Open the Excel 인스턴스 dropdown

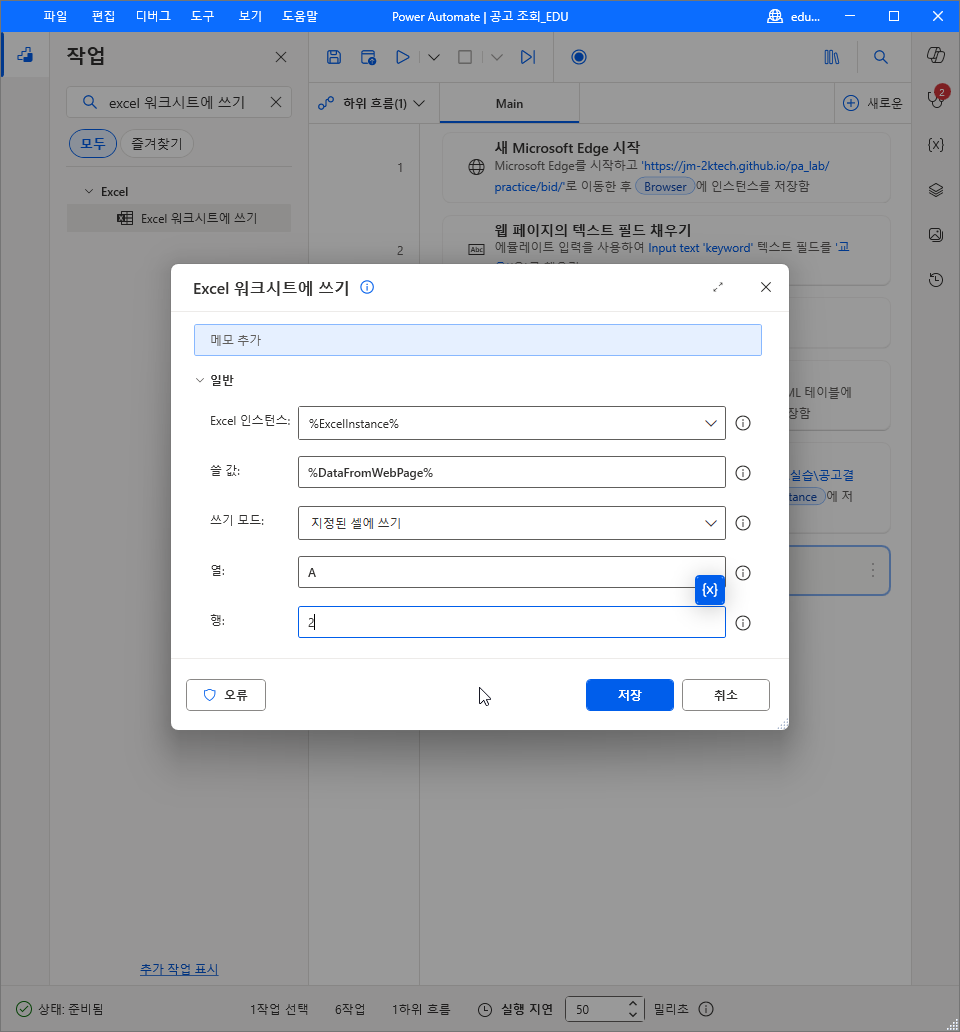512,423
